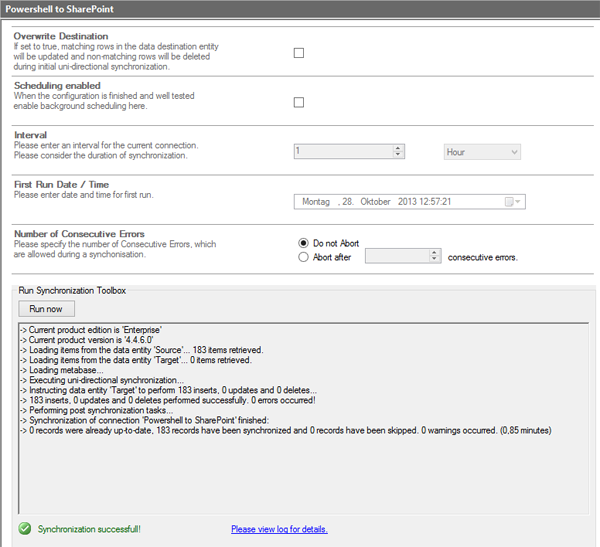Open the First Run date picker calendar
600x547 pixels.
(513, 202)
